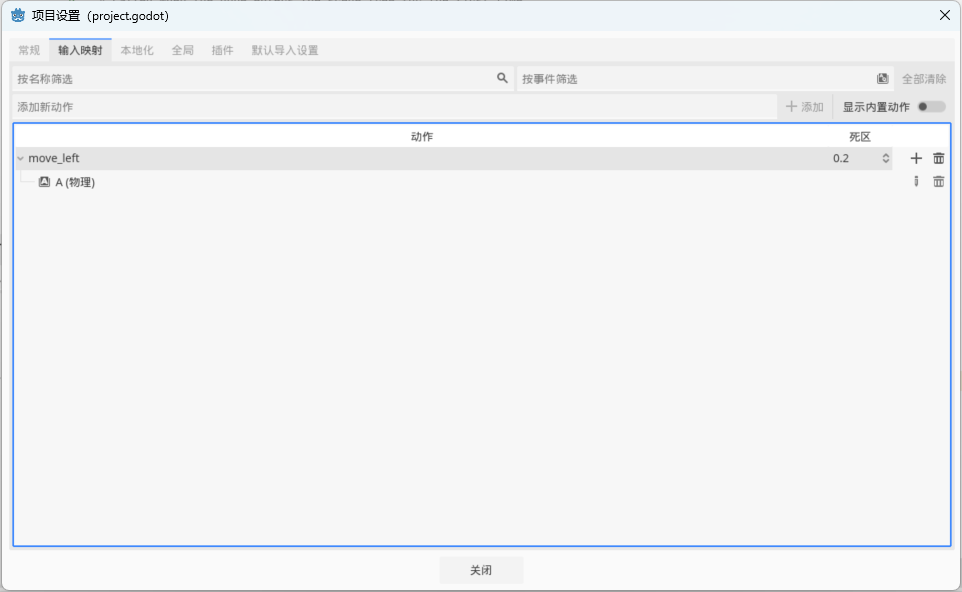Click the magnifier icon in the name filter
Image resolution: width=962 pixels, height=592 pixels.
pyautogui.click(x=502, y=78)
